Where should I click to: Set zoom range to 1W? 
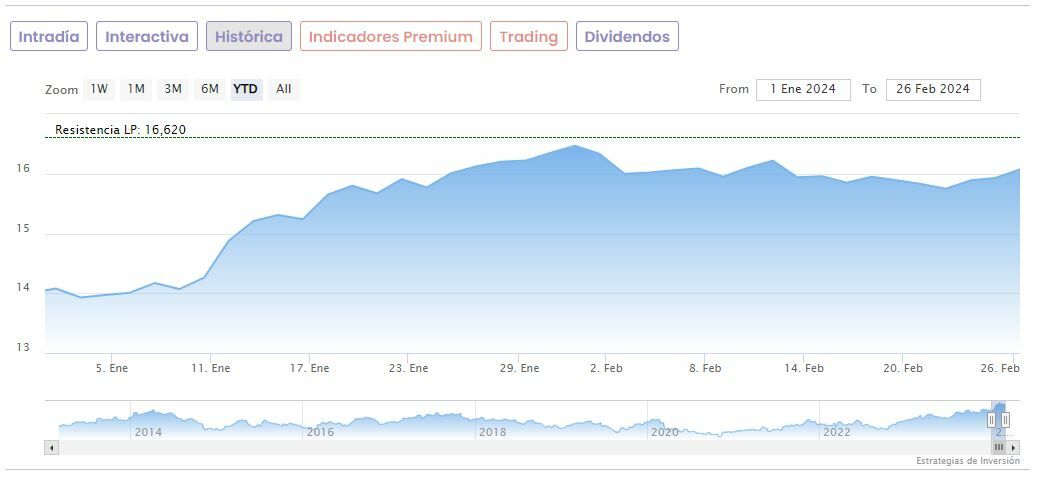(x=99, y=89)
